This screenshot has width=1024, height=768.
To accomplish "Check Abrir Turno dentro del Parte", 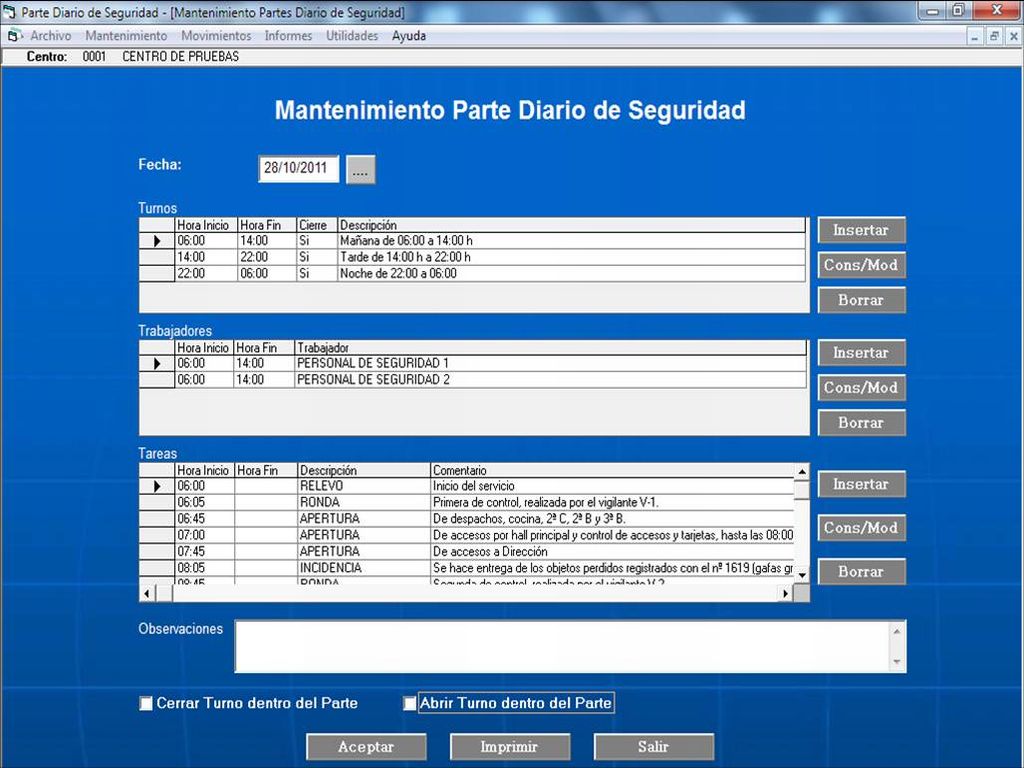I will [x=410, y=704].
